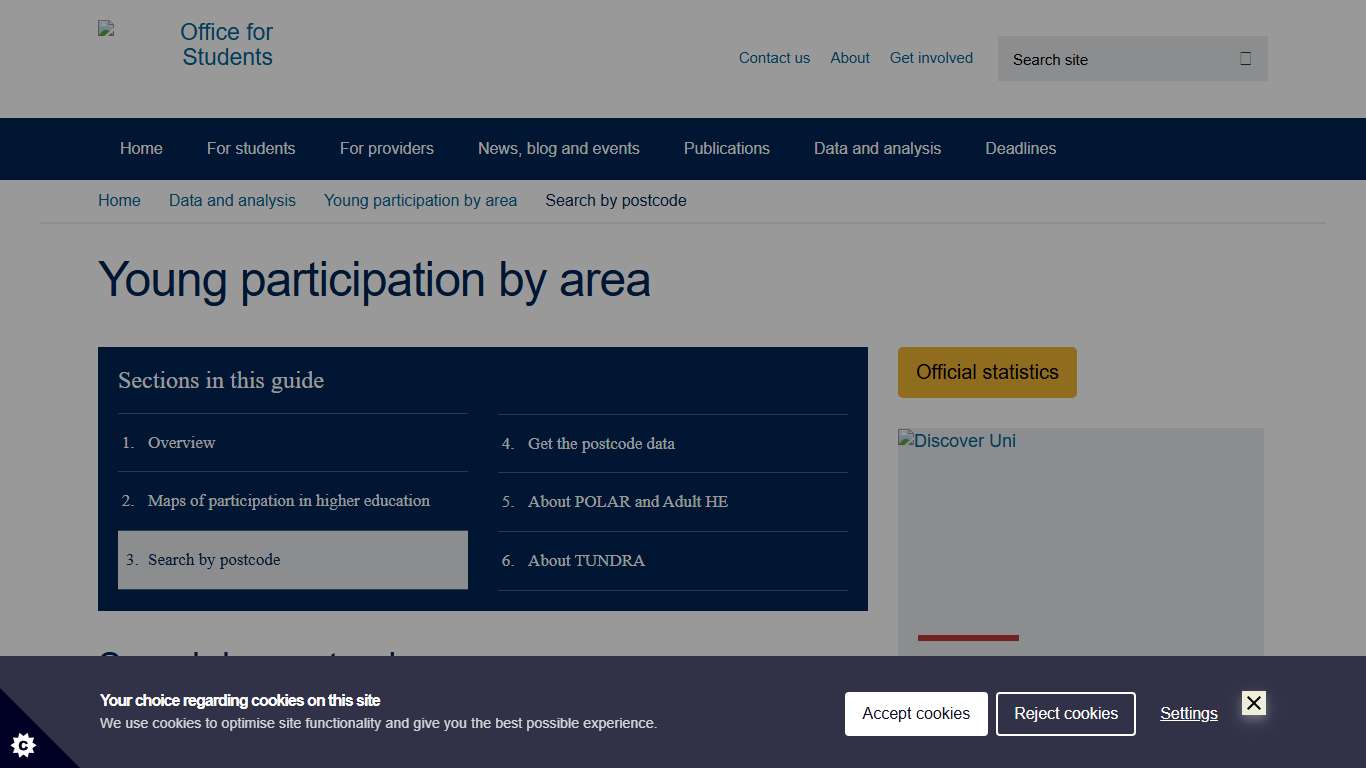This screenshot has width=1366, height=768.
Task: Click the Get involved link
Action: pyautogui.click(x=931, y=58)
